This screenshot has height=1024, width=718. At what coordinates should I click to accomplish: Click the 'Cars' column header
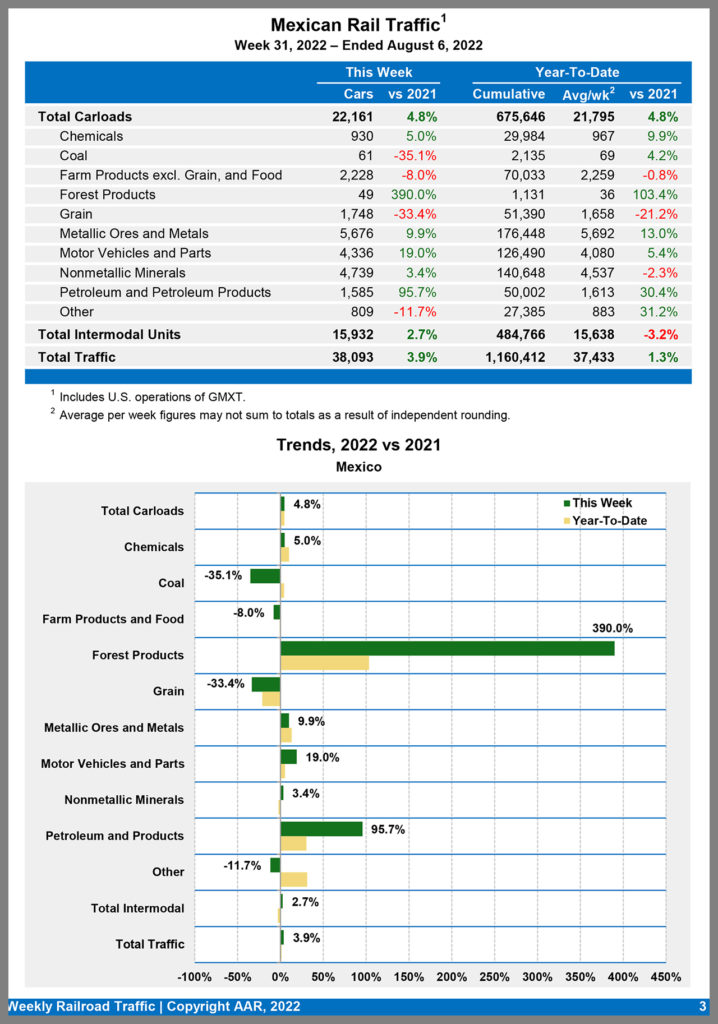pyautogui.click(x=358, y=94)
